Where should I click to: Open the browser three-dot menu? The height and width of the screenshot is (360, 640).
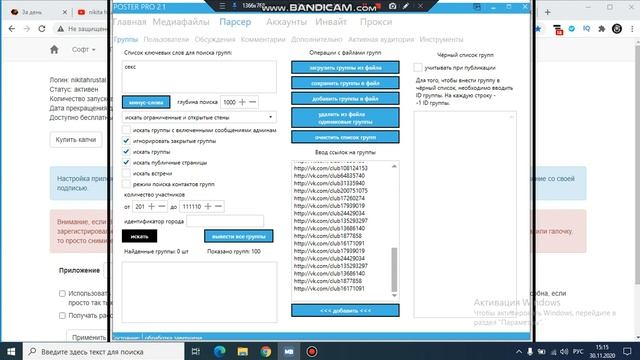pyautogui.click(x=632, y=29)
